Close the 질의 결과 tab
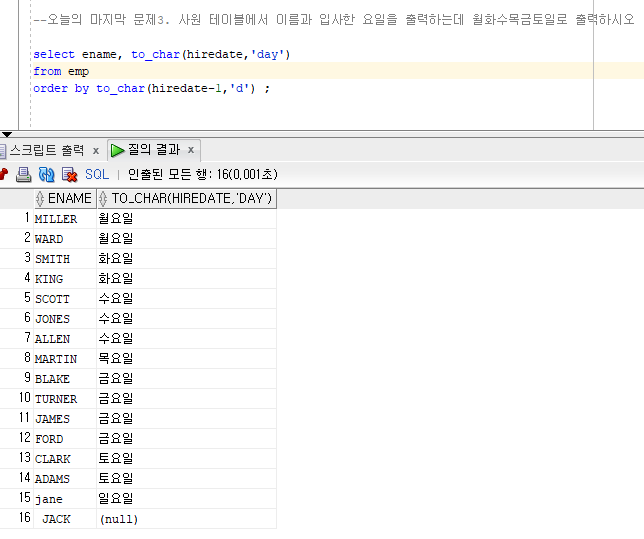Screen dimensions: 644x539 [x=190, y=151]
